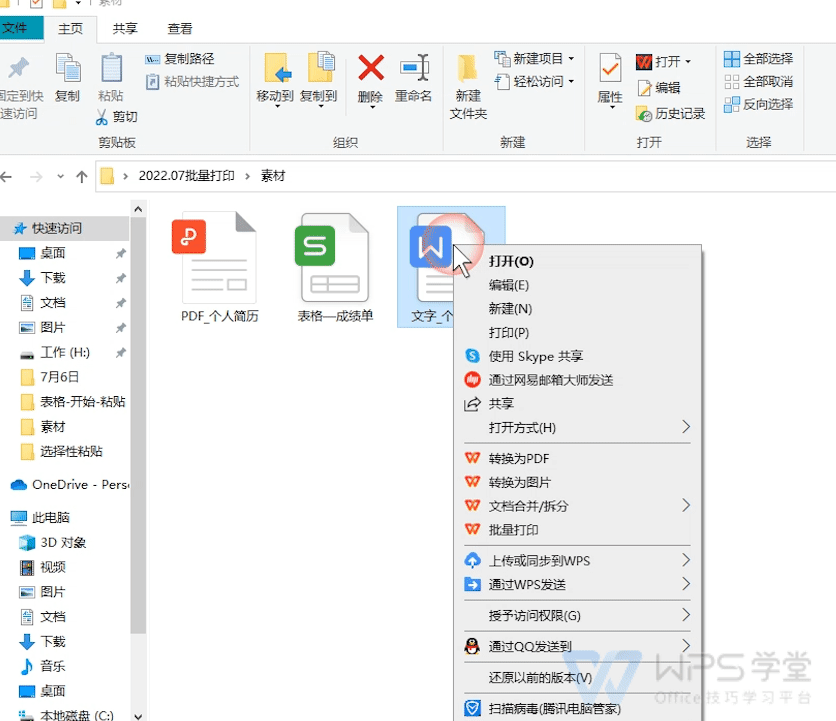Switch to the Home (主页) tab
Viewport: 836px width, 721px height.
point(70,29)
